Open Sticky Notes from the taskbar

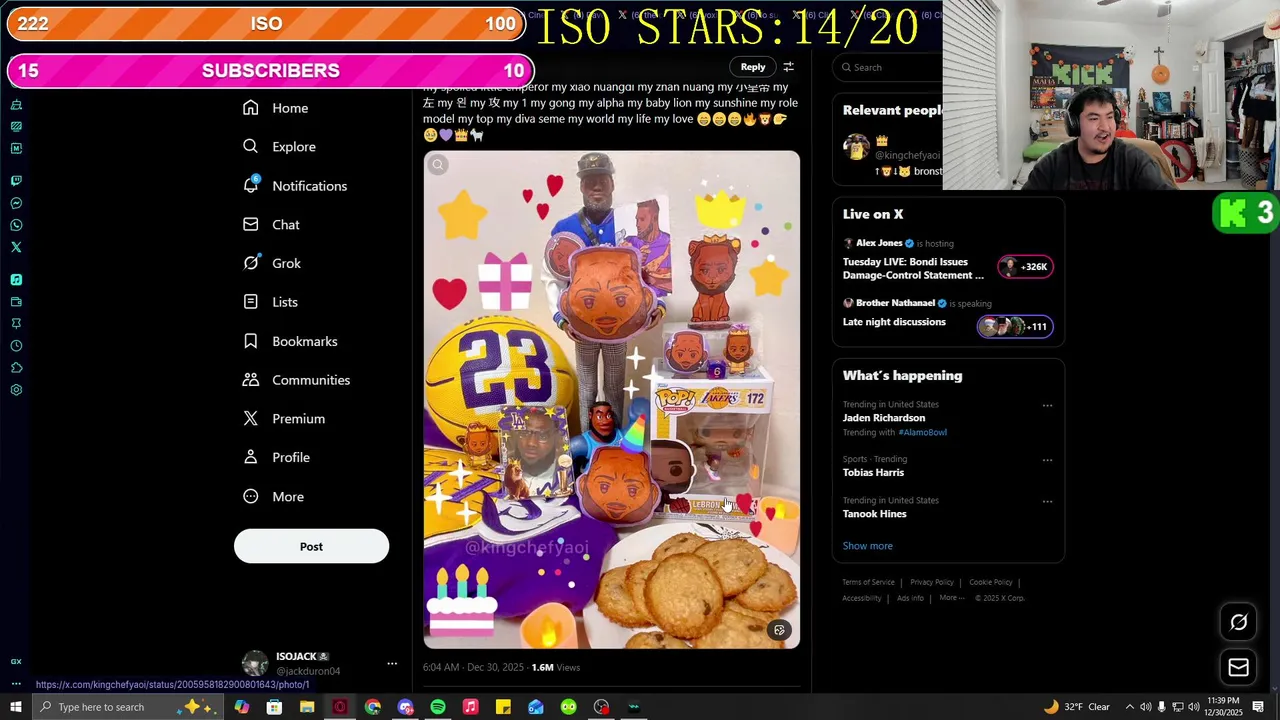click(503, 707)
